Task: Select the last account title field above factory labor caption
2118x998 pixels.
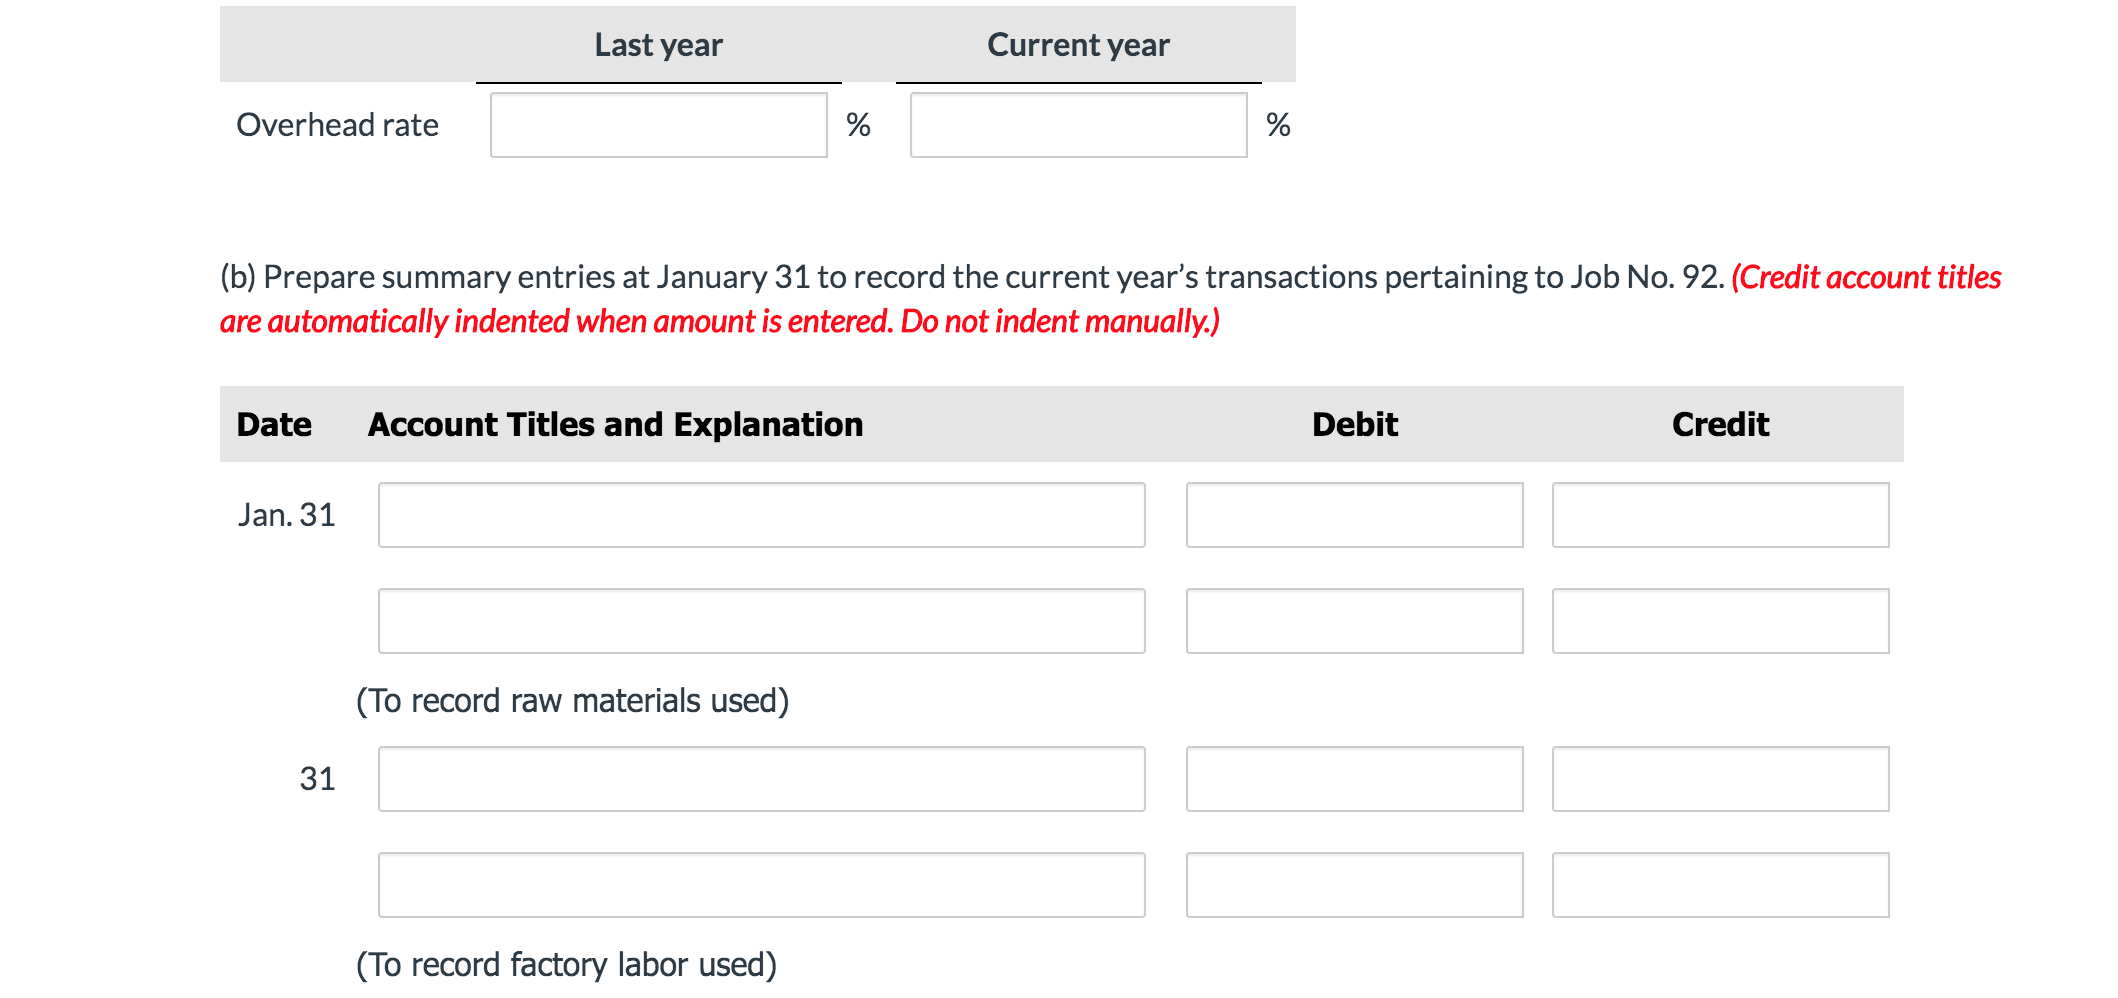Action: [x=760, y=884]
